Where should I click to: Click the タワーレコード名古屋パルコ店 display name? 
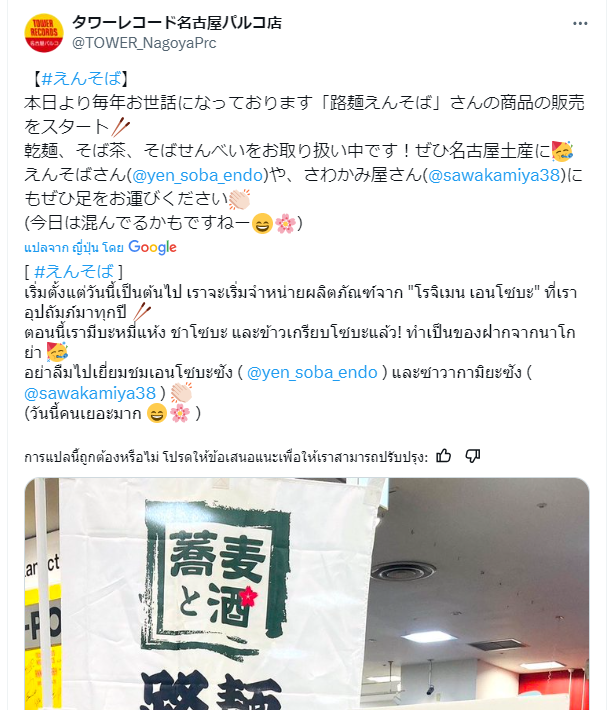(177, 23)
